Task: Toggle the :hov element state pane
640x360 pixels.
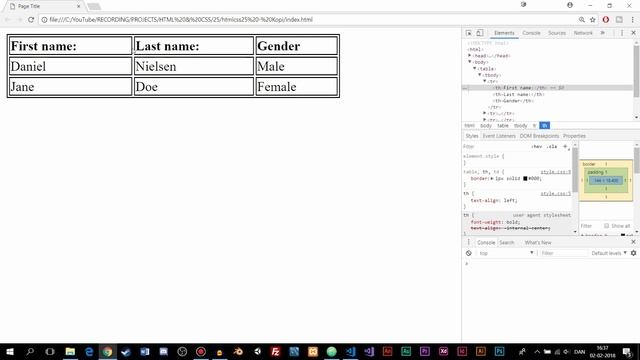Action: (537, 147)
